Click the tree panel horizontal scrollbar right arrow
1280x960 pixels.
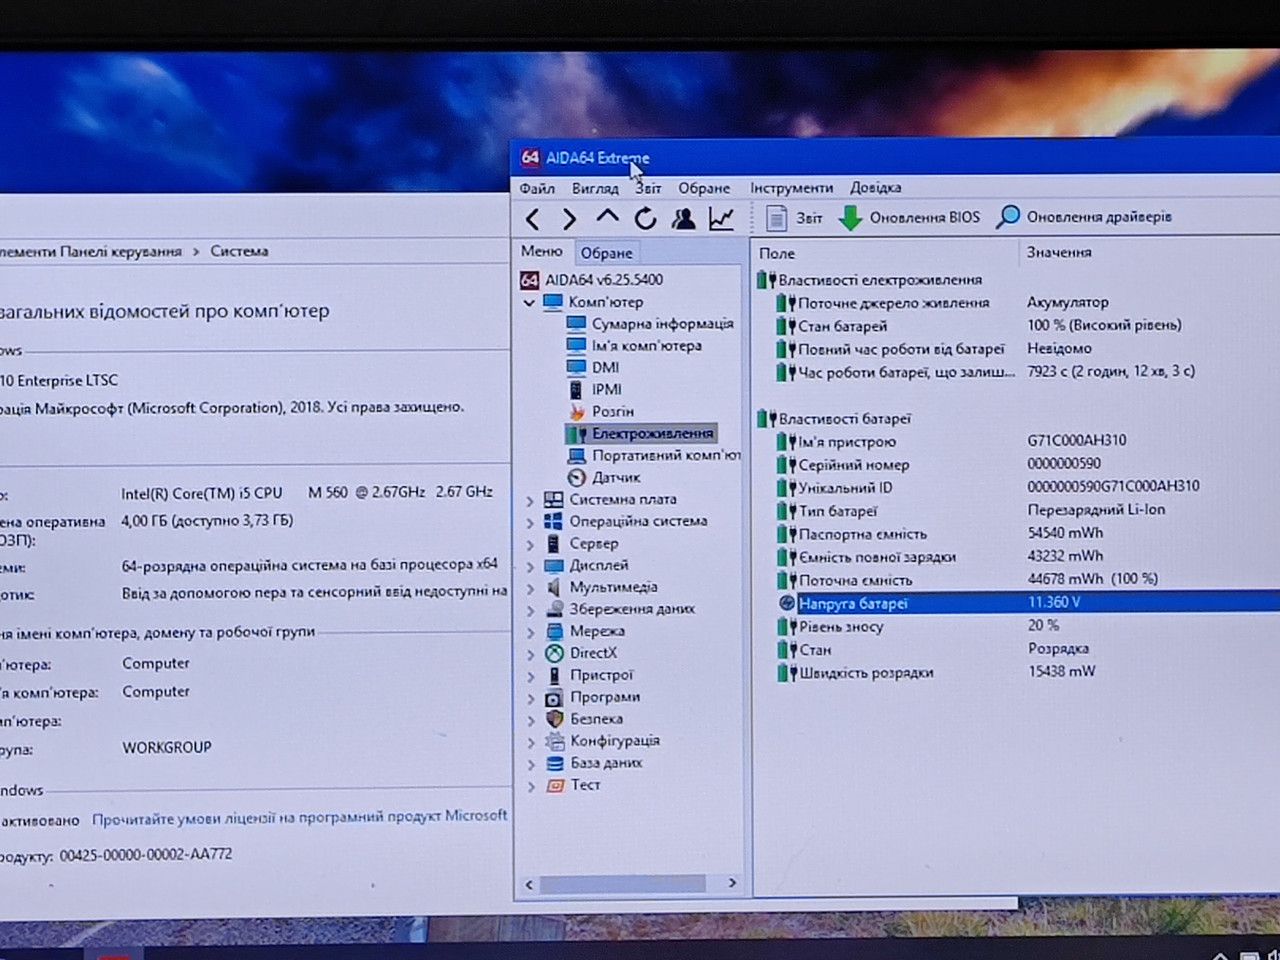click(732, 883)
